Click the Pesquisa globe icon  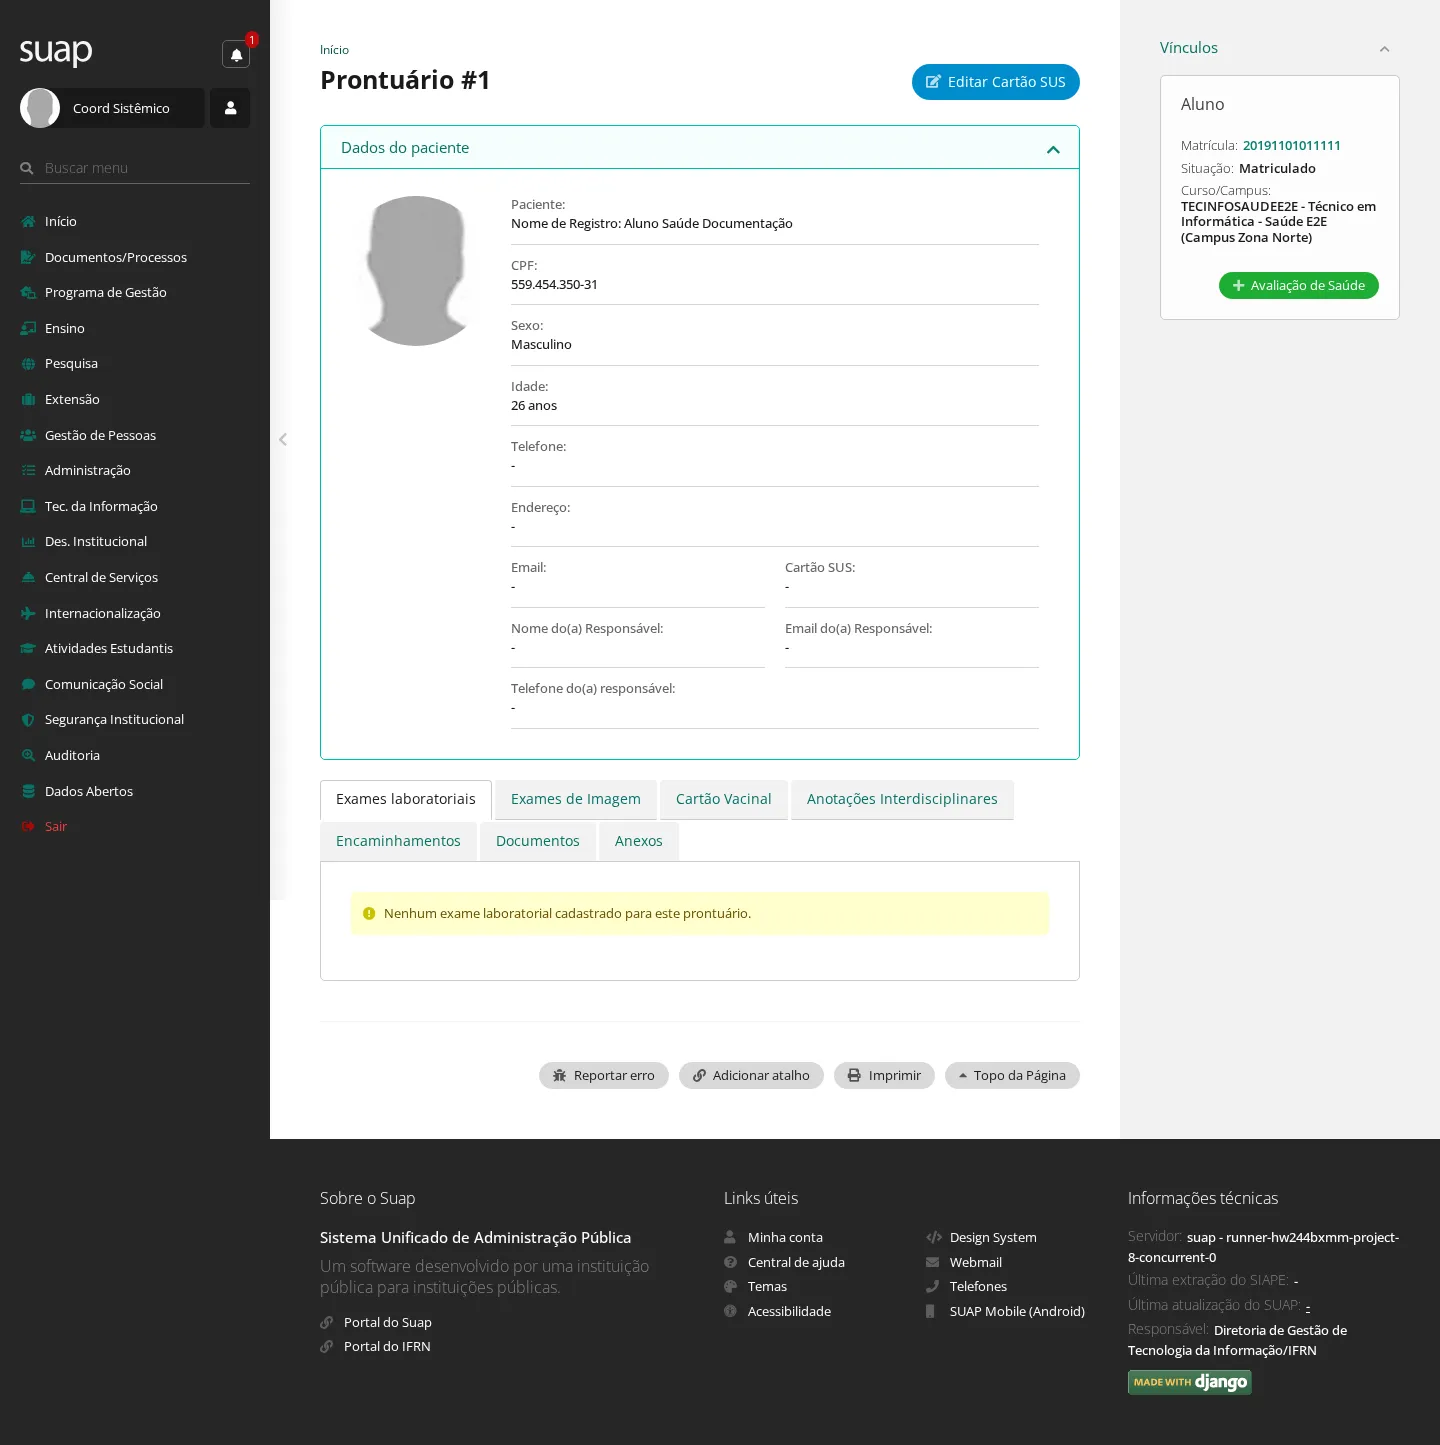[28, 364]
